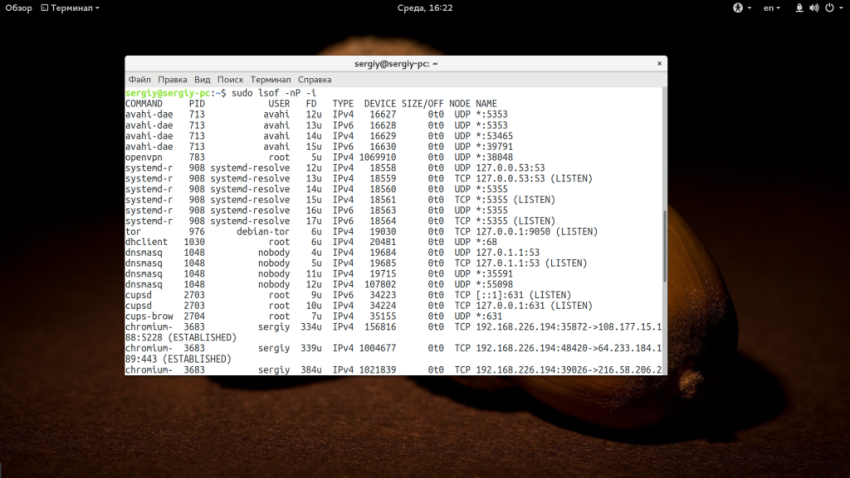Open the Терминал menu in the window menubar
This screenshot has height=478, width=850.
(x=270, y=79)
